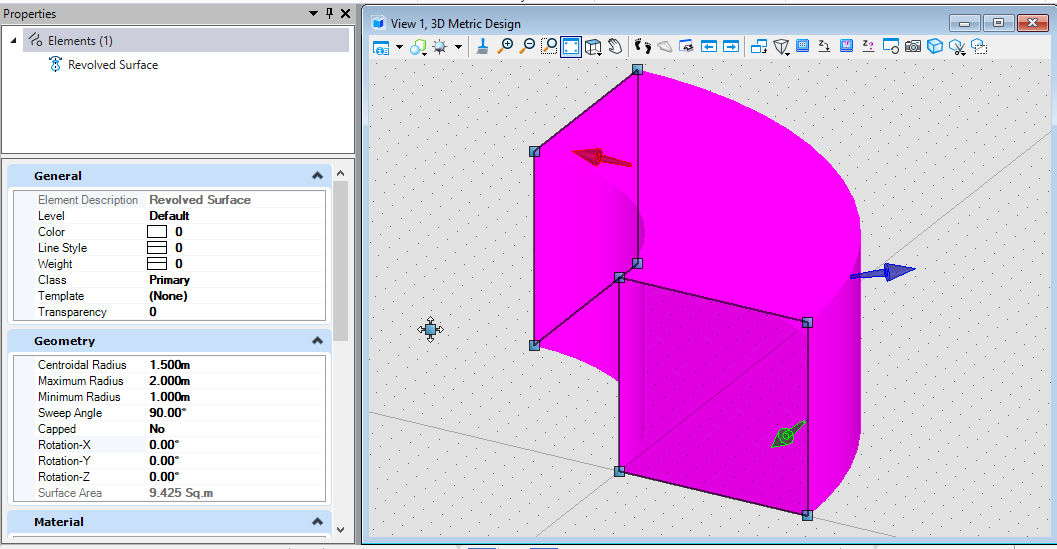
Task: Click the properties scrollbar up arrow
Action: pos(340,174)
